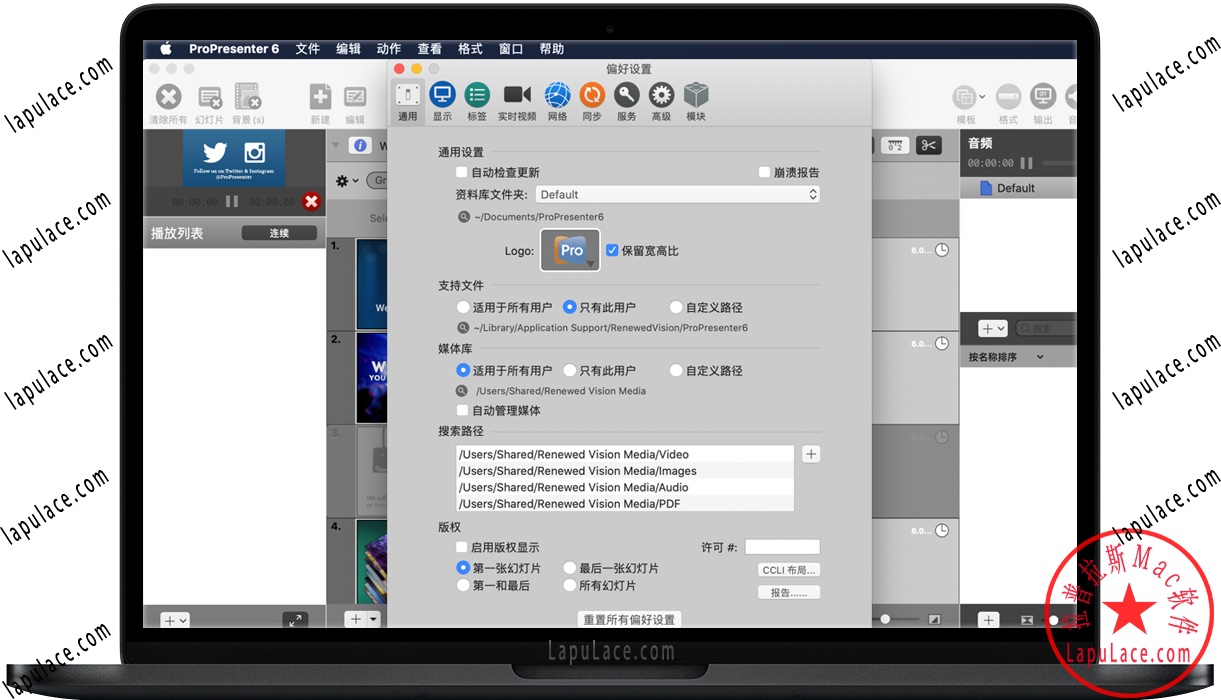Click the CCLI 布局 button

click(789, 570)
